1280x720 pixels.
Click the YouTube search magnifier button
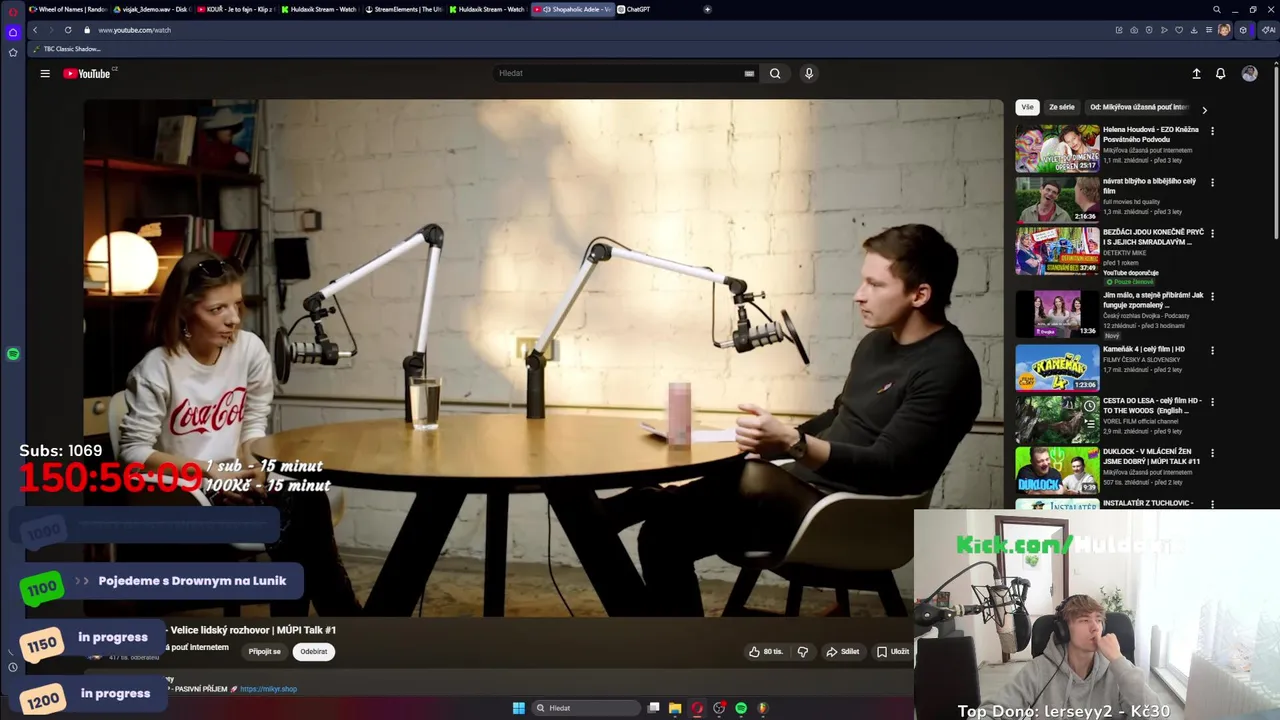click(x=775, y=73)
